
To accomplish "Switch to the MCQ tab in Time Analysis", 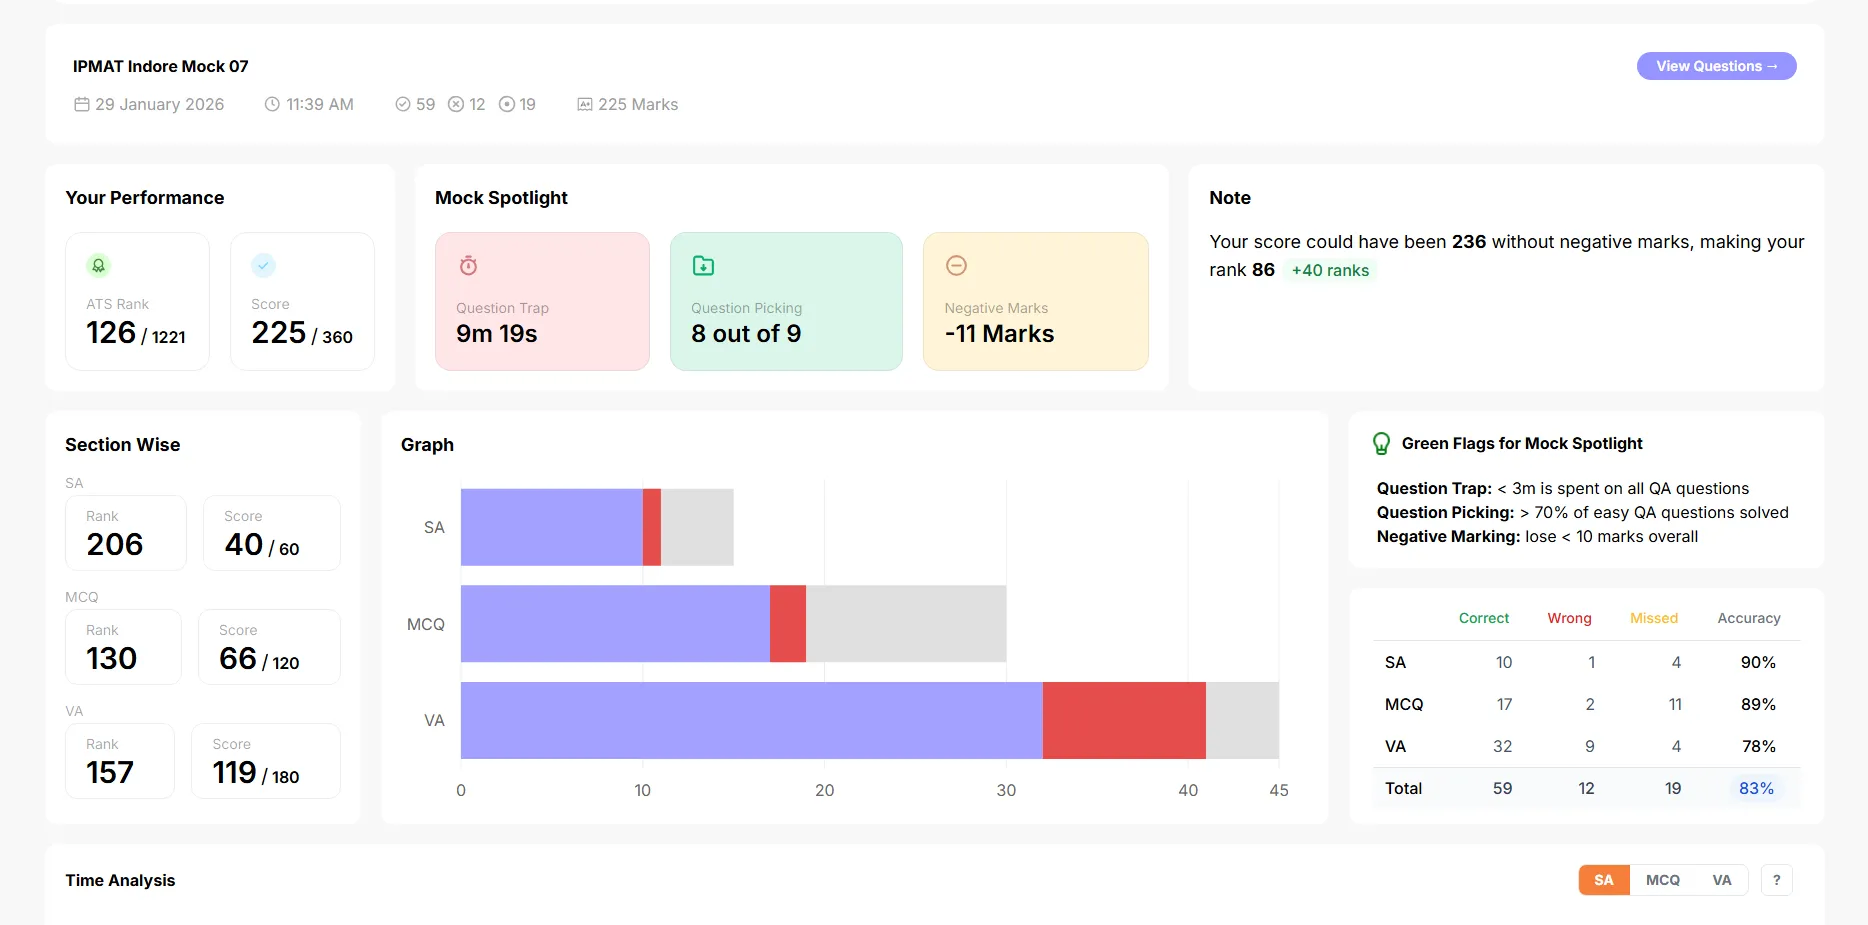I will pyautogui.click(x=1663, y=880).
